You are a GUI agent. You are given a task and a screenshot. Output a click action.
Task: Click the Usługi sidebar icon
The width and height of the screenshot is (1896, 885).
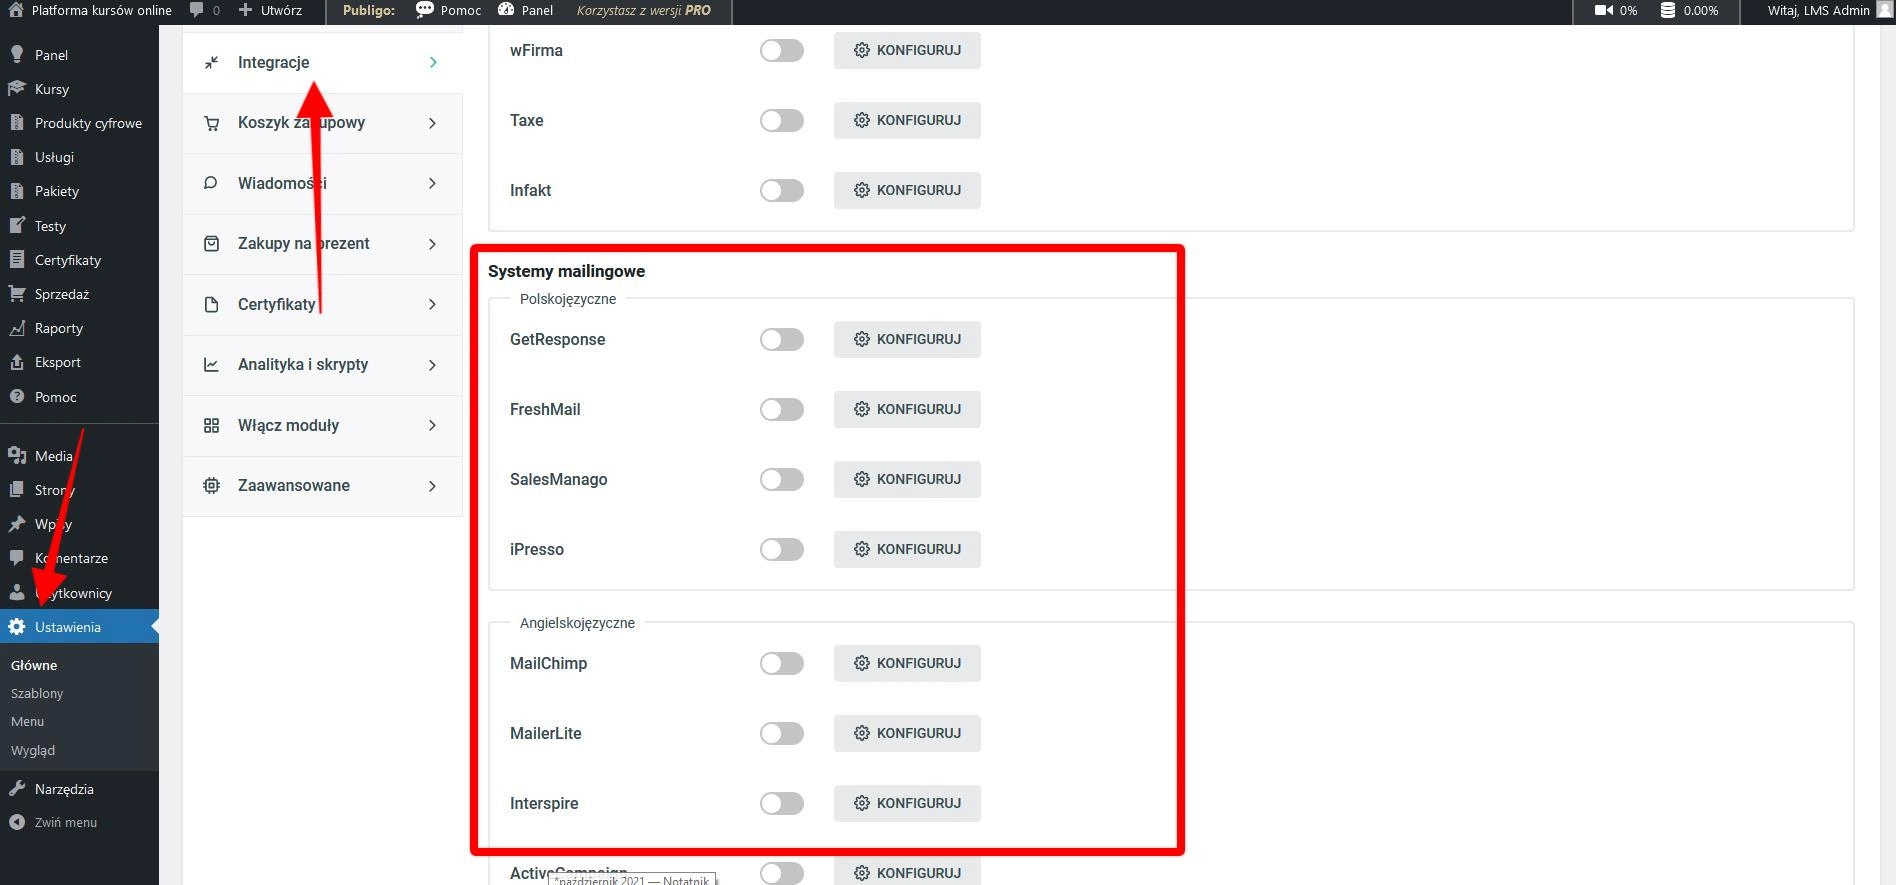point(17,157)
